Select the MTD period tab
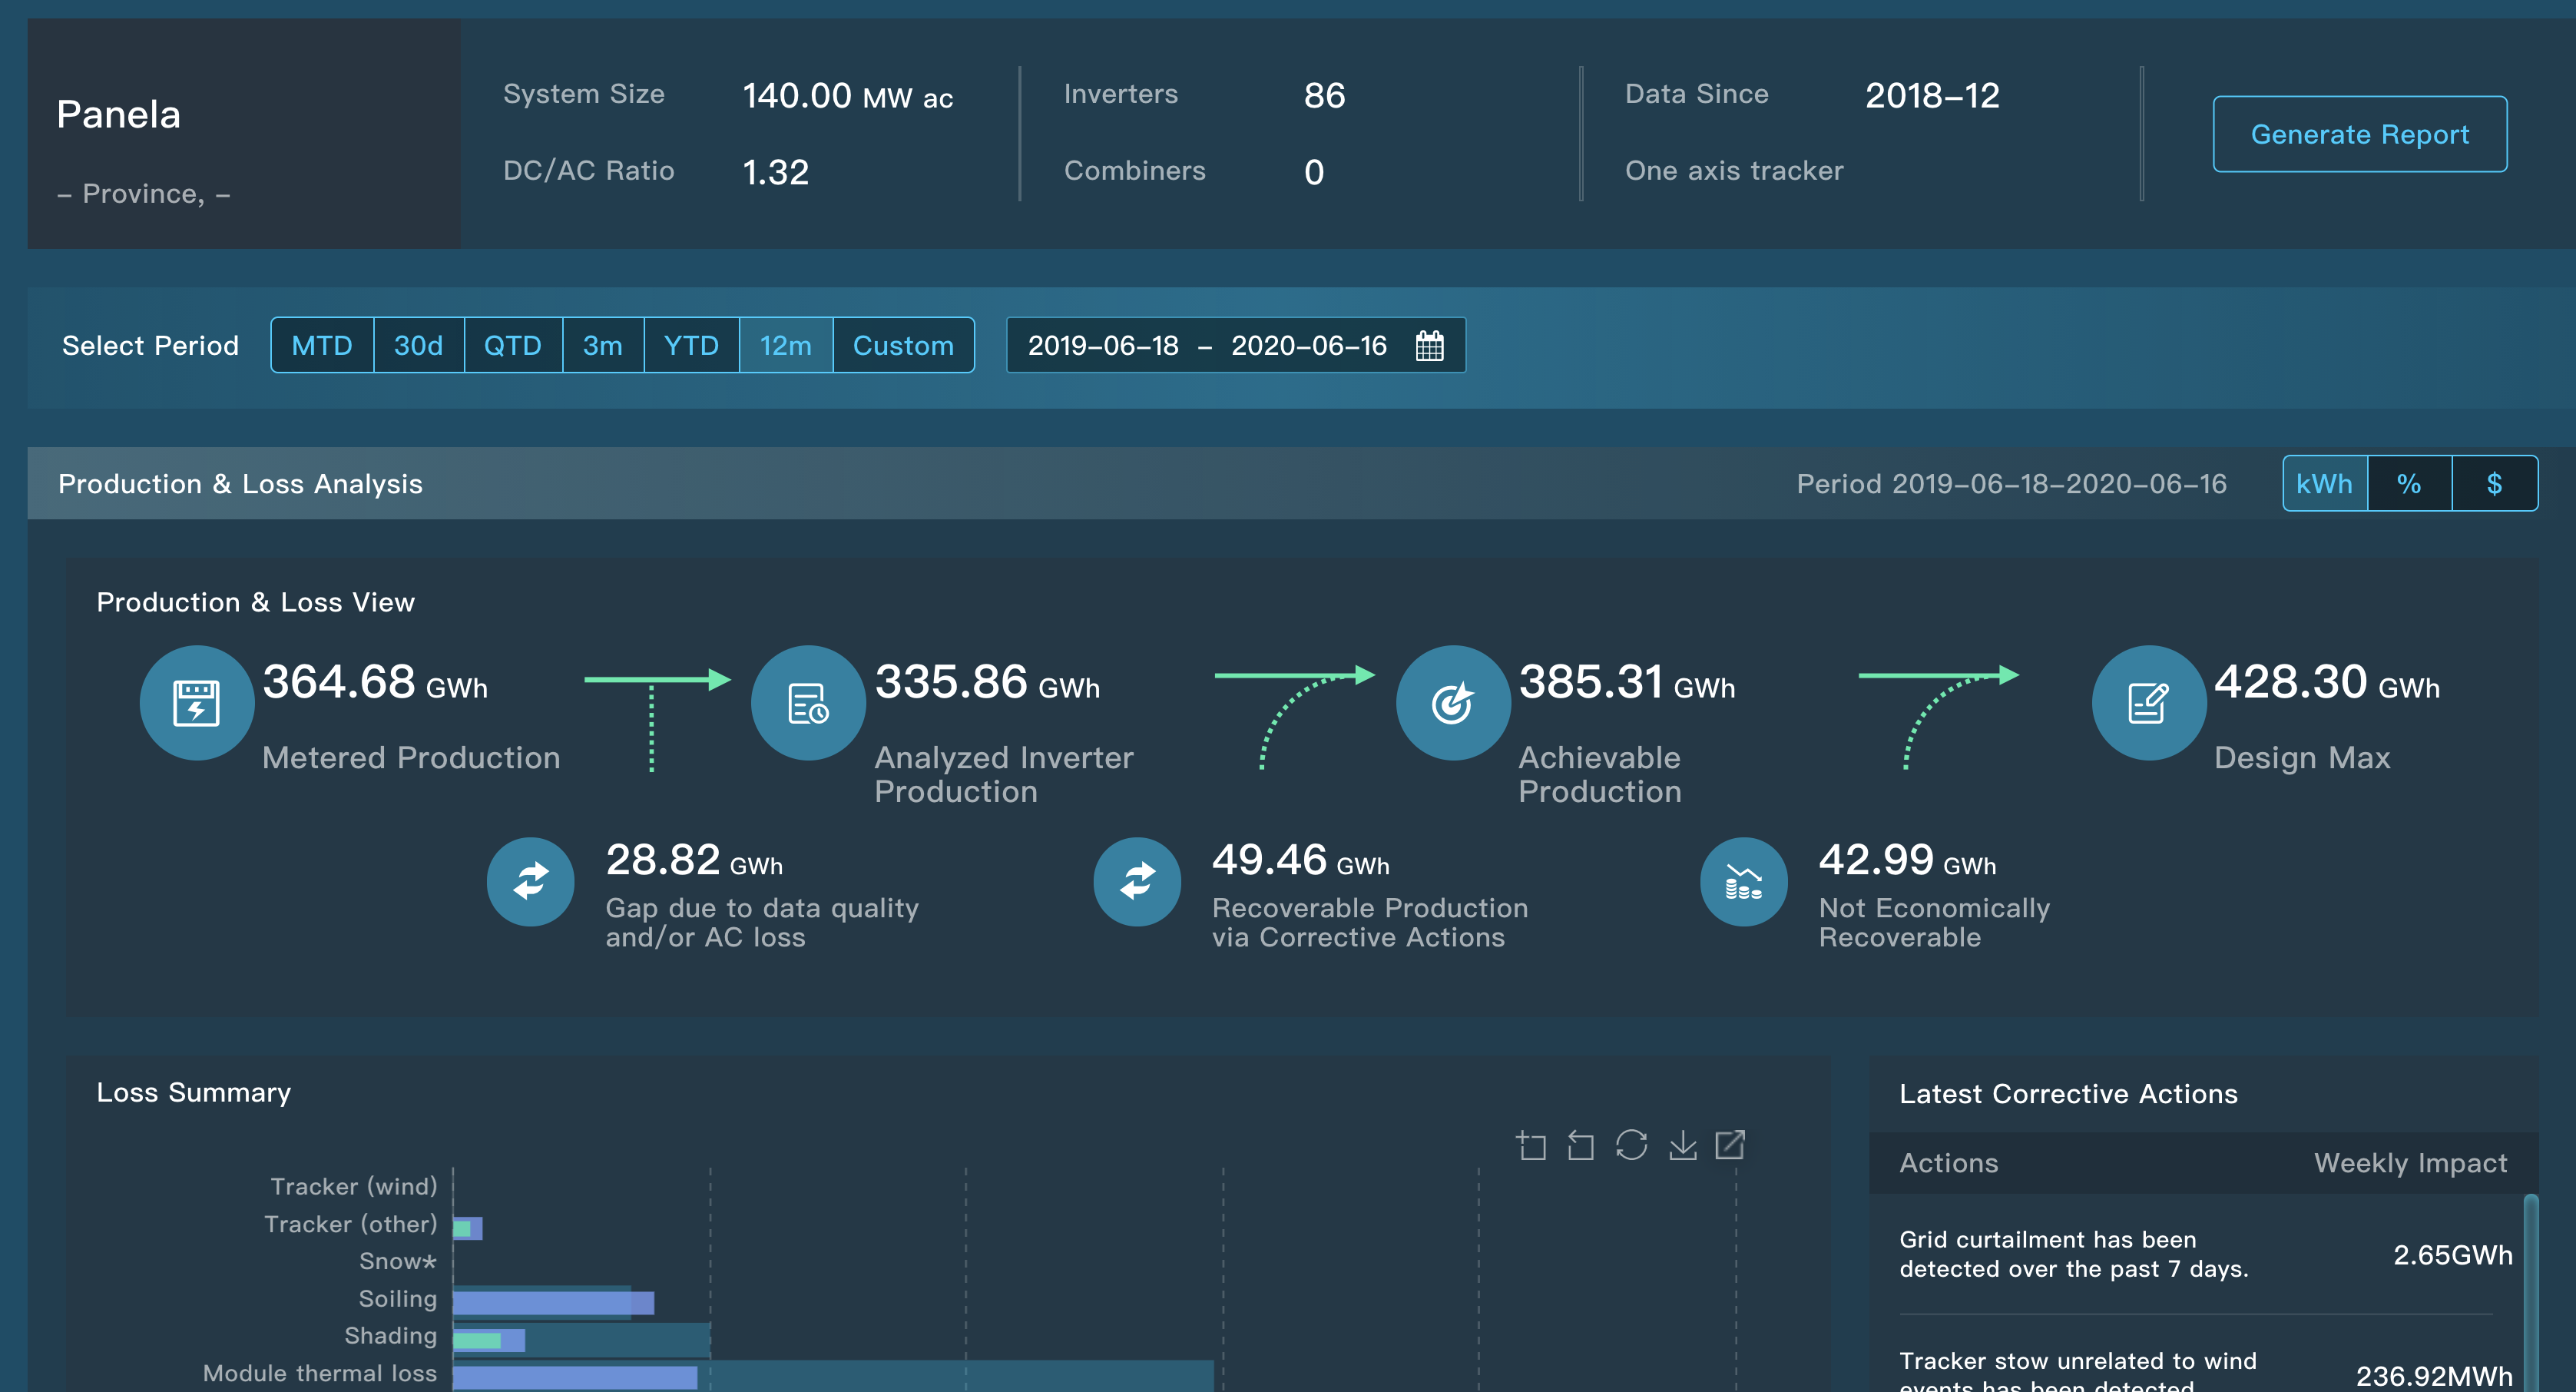This screenshot has width=2576, height=1392. 322,346
